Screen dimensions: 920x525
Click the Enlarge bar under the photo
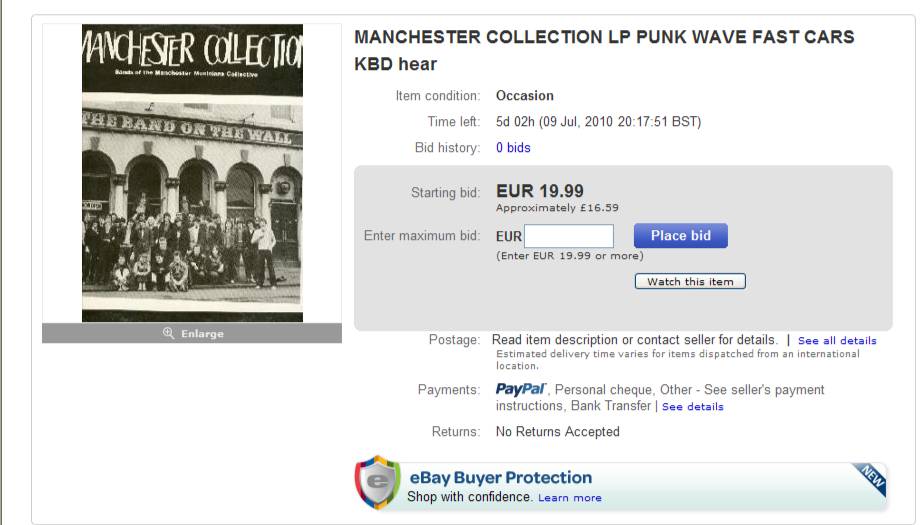tap(192, 333)
